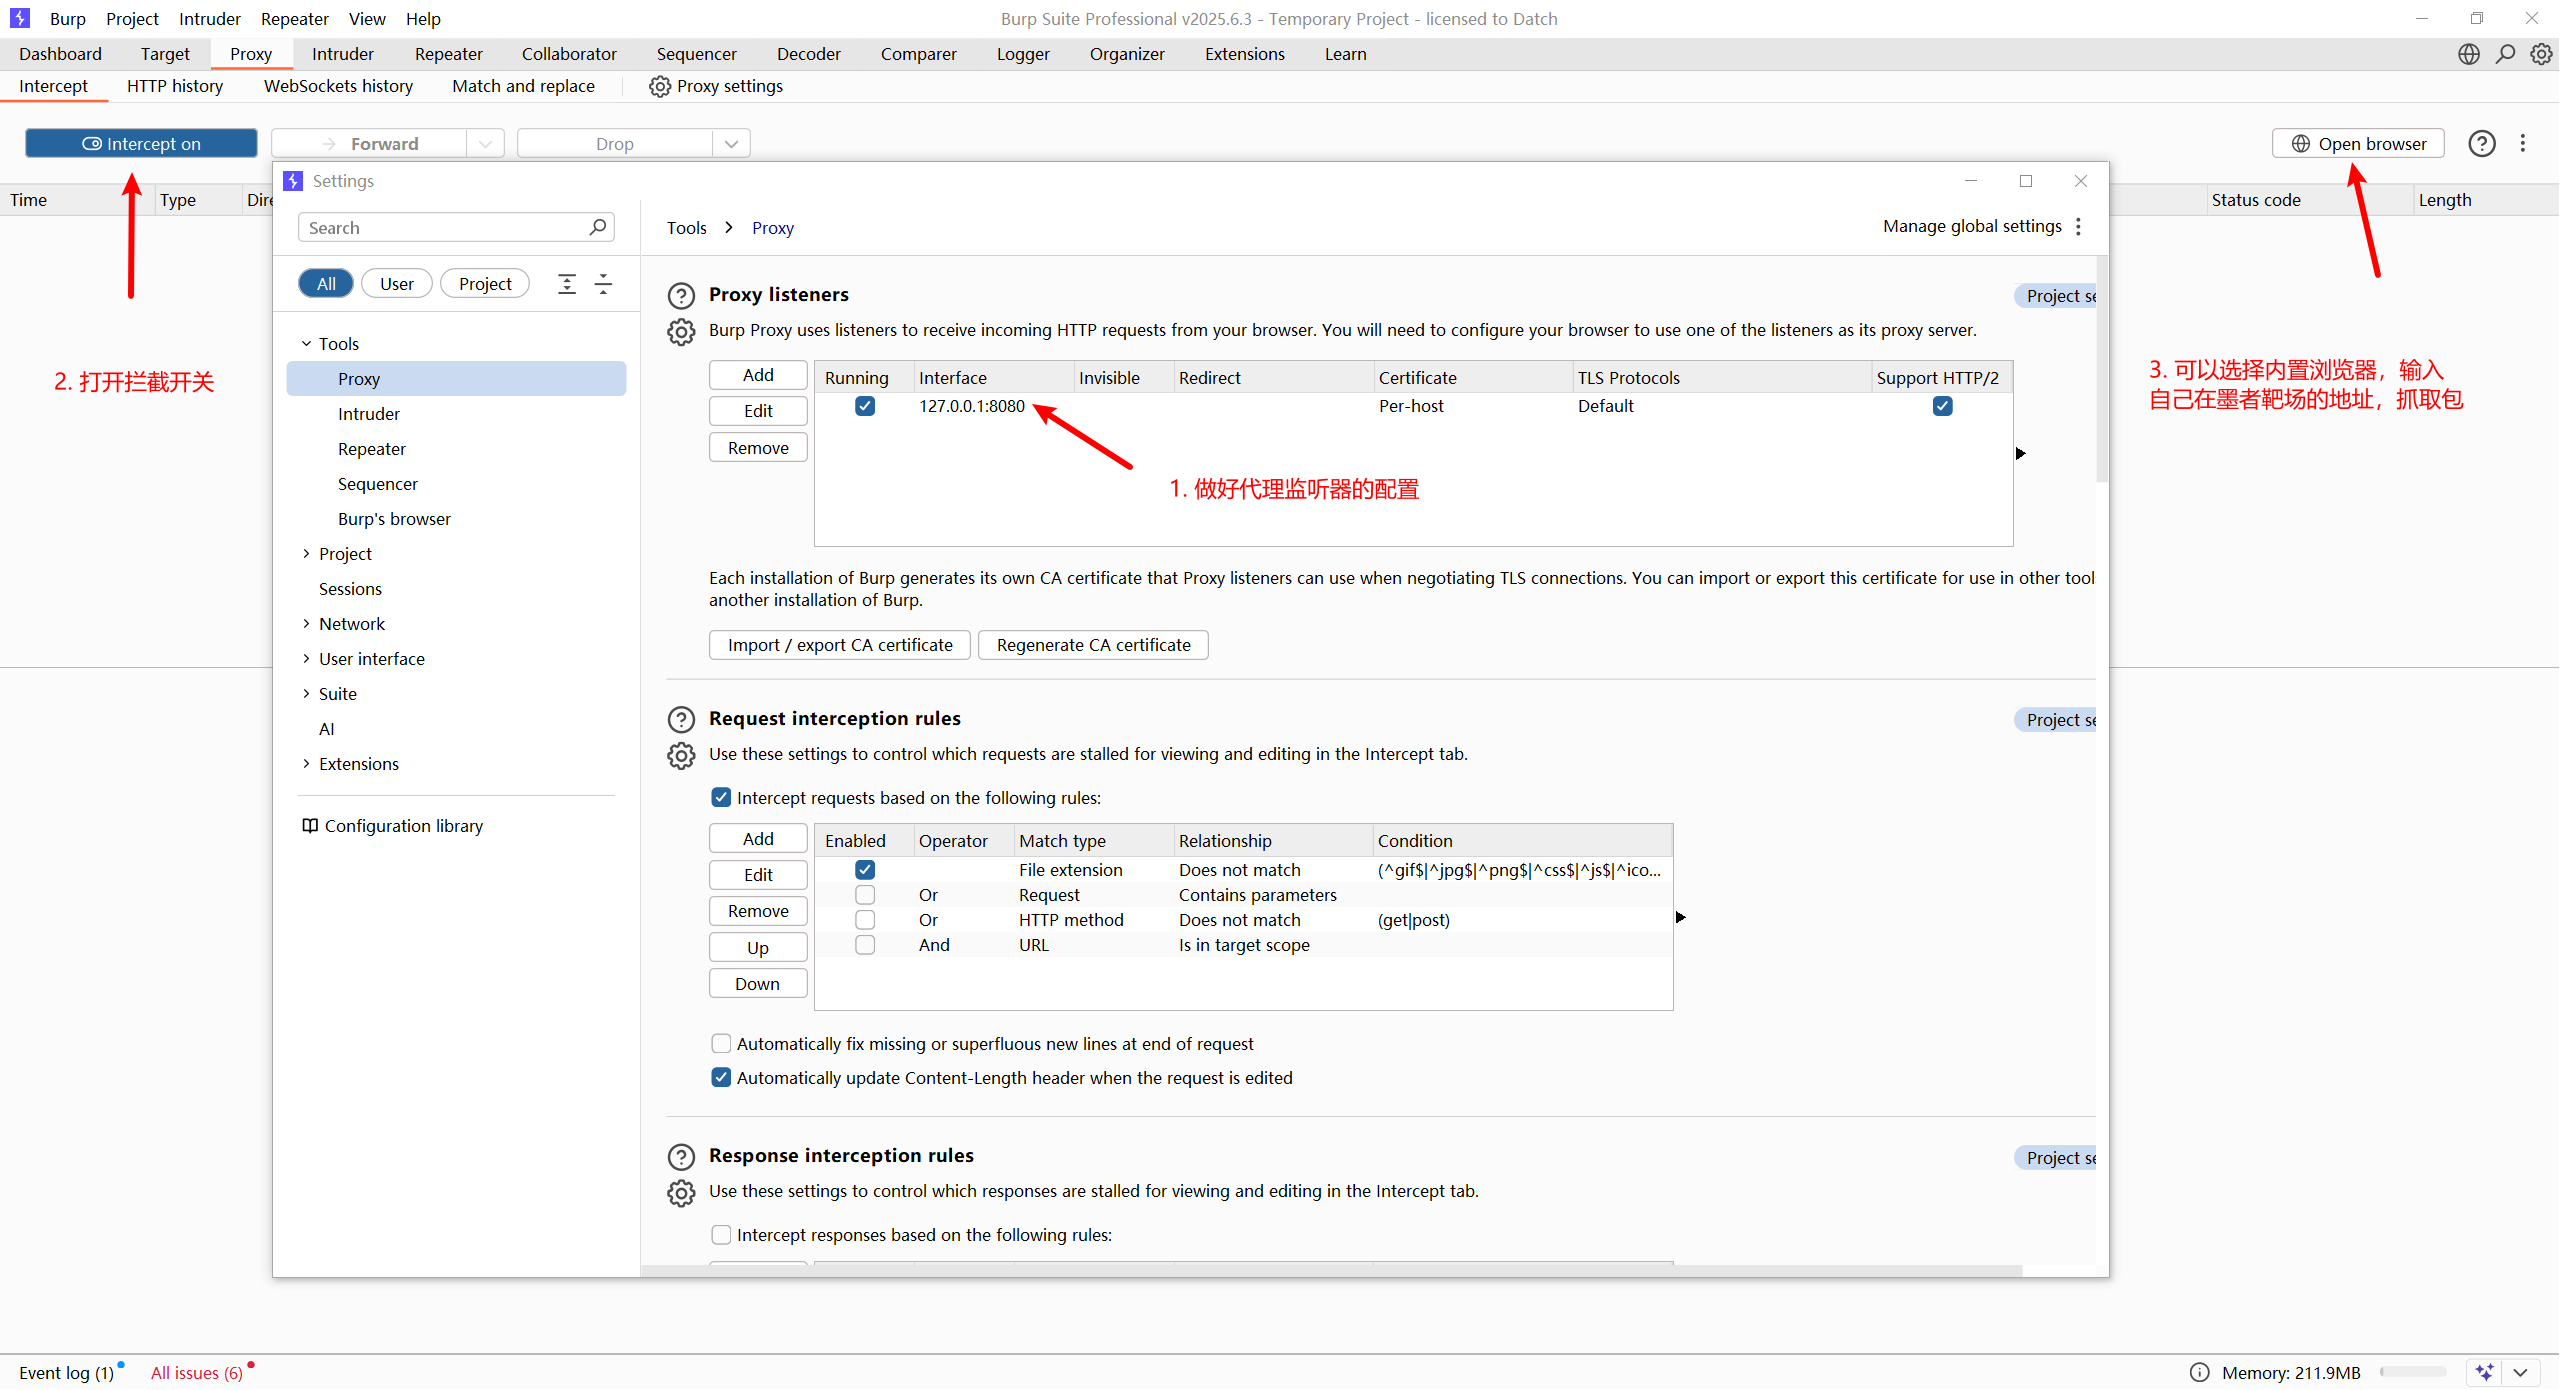
Task: Click the Proxy settings gear icon
Action: [659, 86]
